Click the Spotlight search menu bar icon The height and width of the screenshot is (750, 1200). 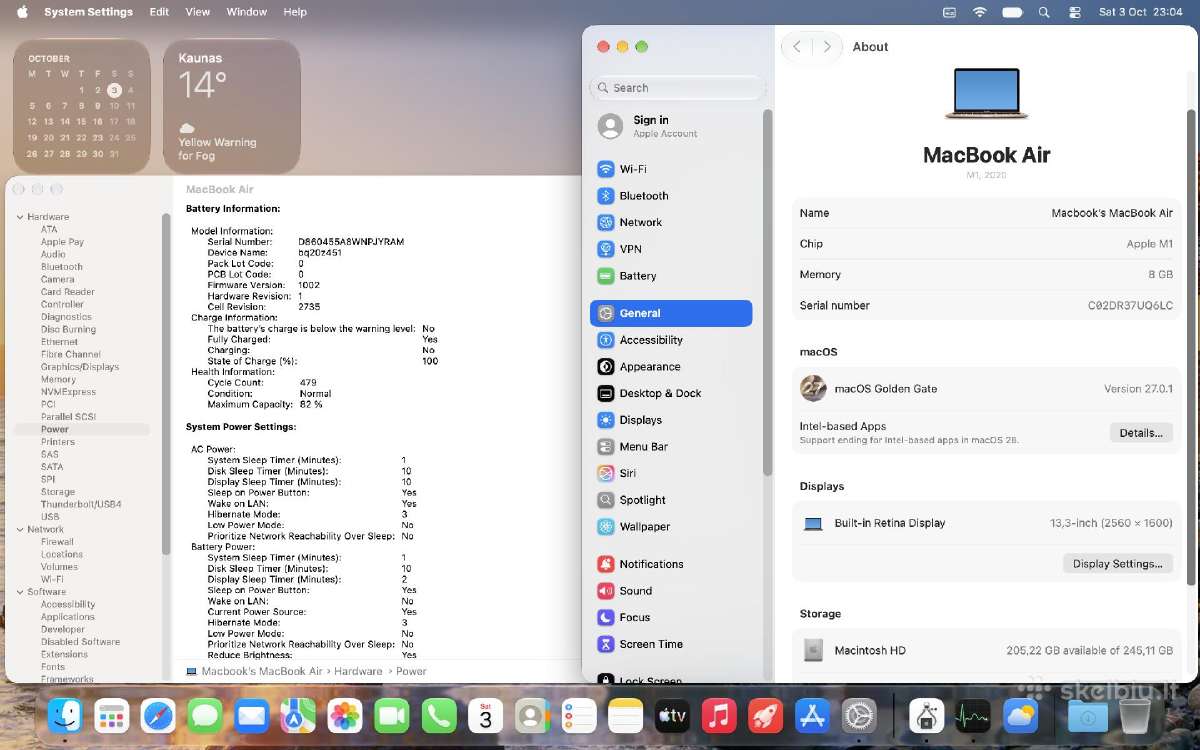click(x=1044, y=12)
